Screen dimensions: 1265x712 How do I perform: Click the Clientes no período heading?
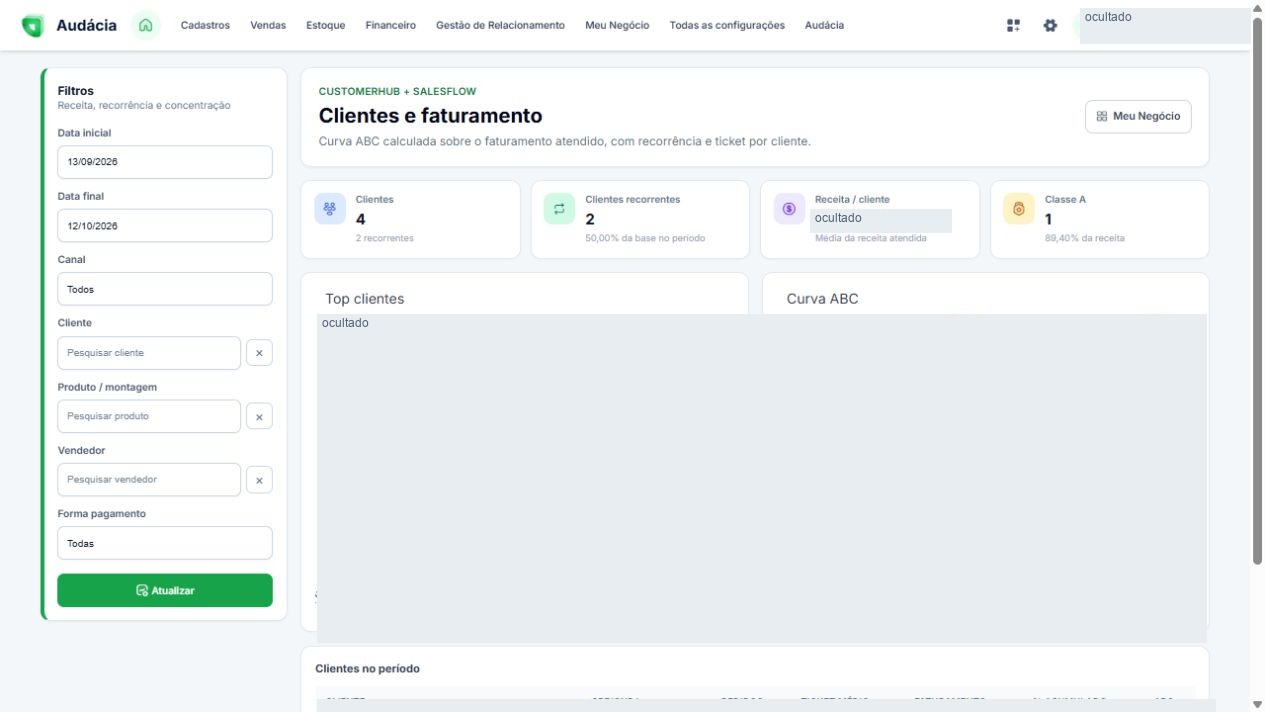tap(367, 668)
